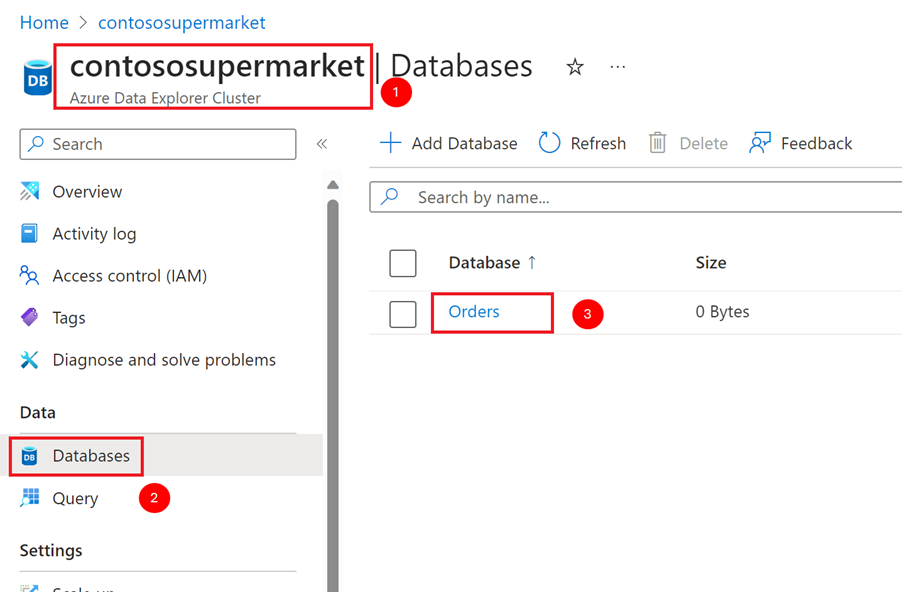Open Diagnose and solve problems

(165, 360)
